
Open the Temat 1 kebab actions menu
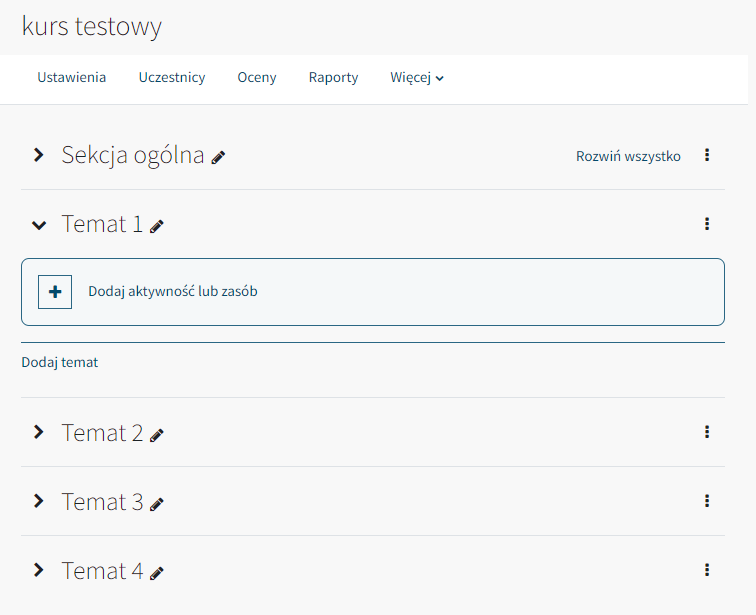click(707, 224)
